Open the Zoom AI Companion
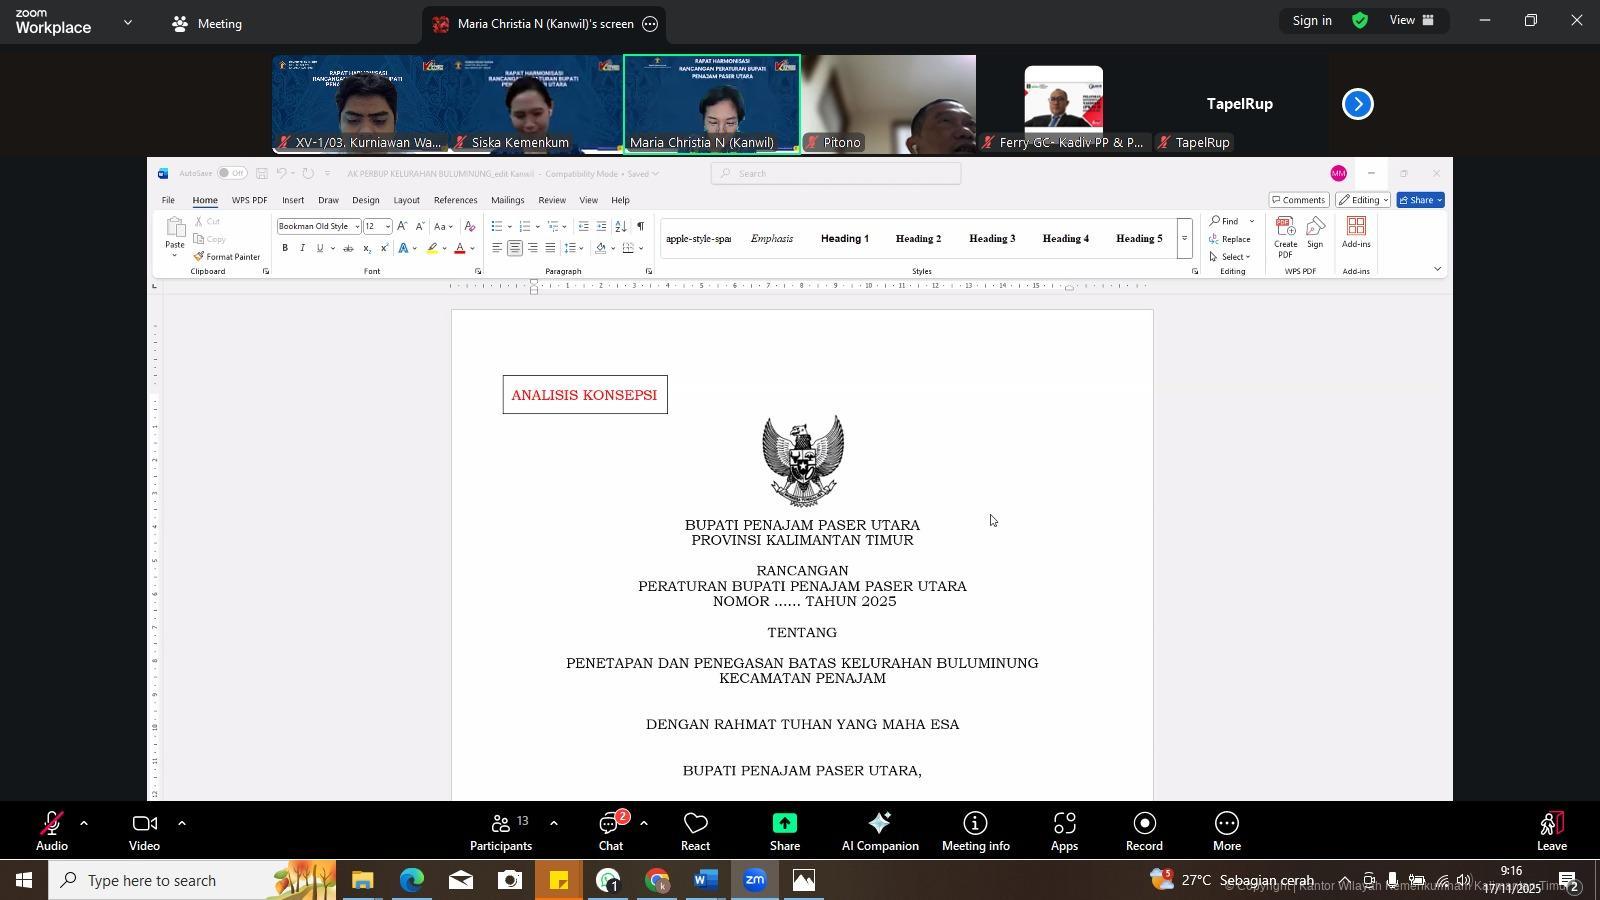 click(879, 831)
